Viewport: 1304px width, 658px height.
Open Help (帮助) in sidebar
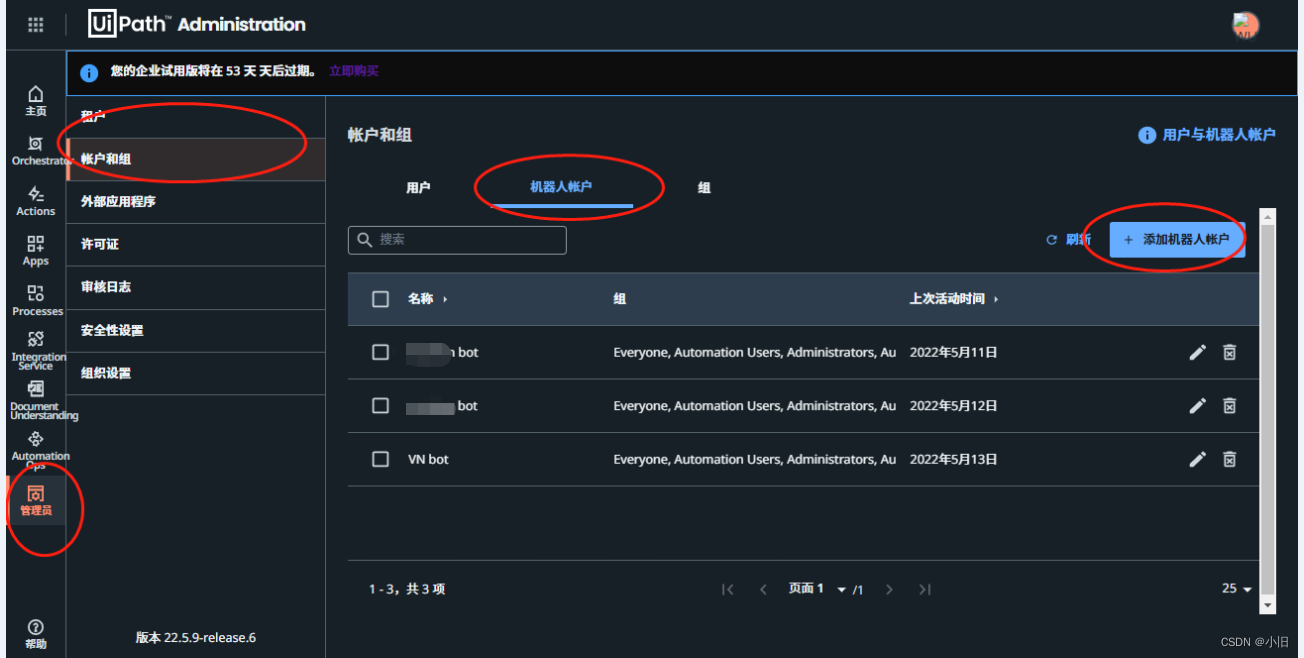[x=36, y=634]
